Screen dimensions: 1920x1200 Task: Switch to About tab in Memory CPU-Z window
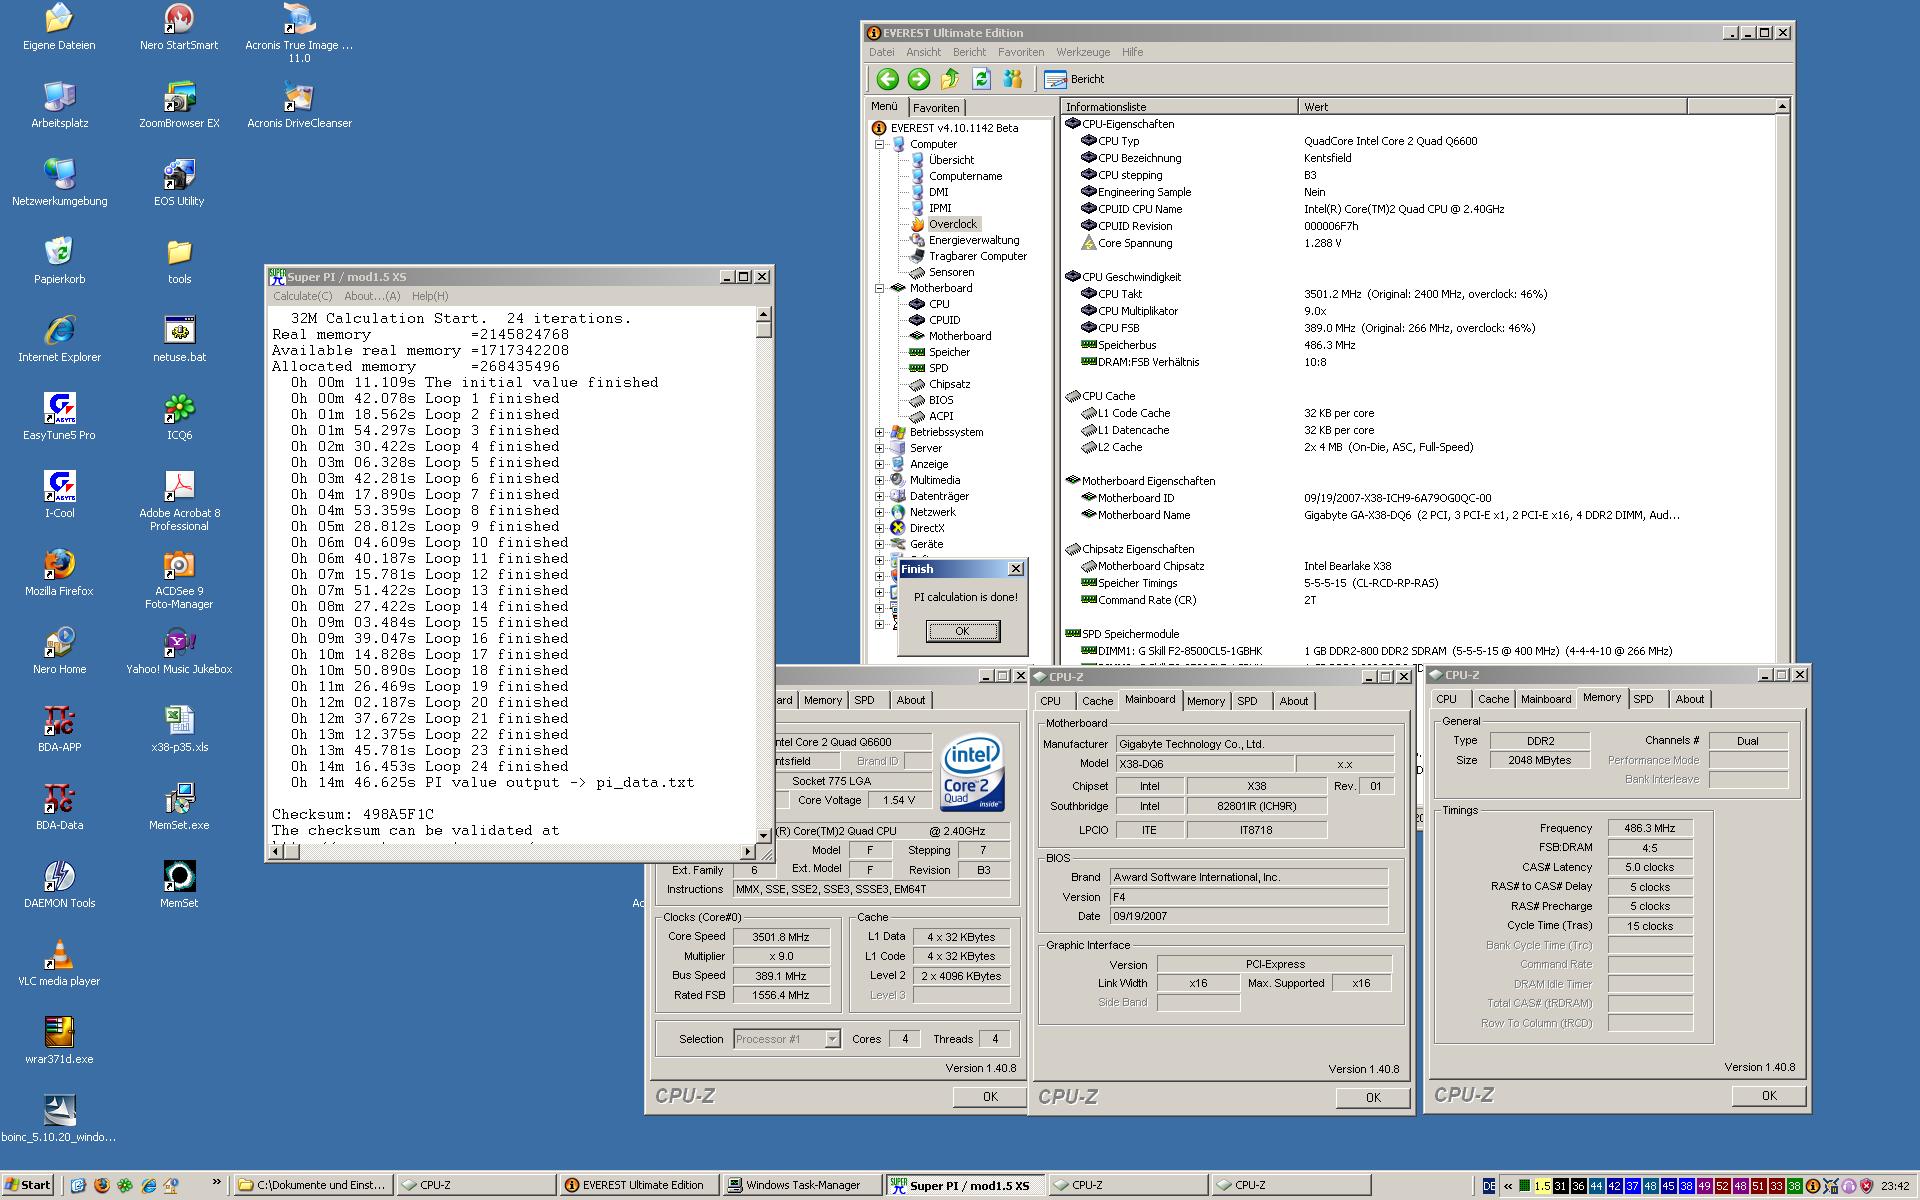point(1690,699)
